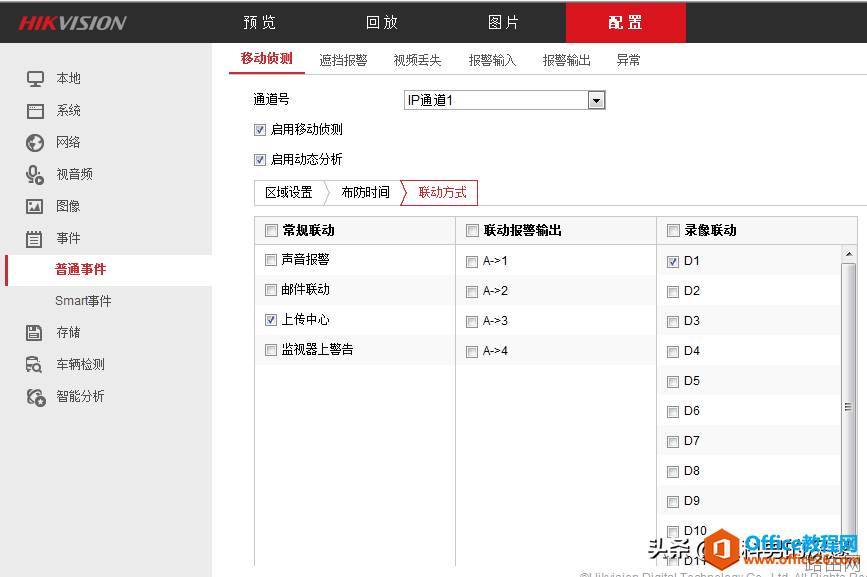
Task: Click the 智能分析 icon
Action: (x=36, y=397)
